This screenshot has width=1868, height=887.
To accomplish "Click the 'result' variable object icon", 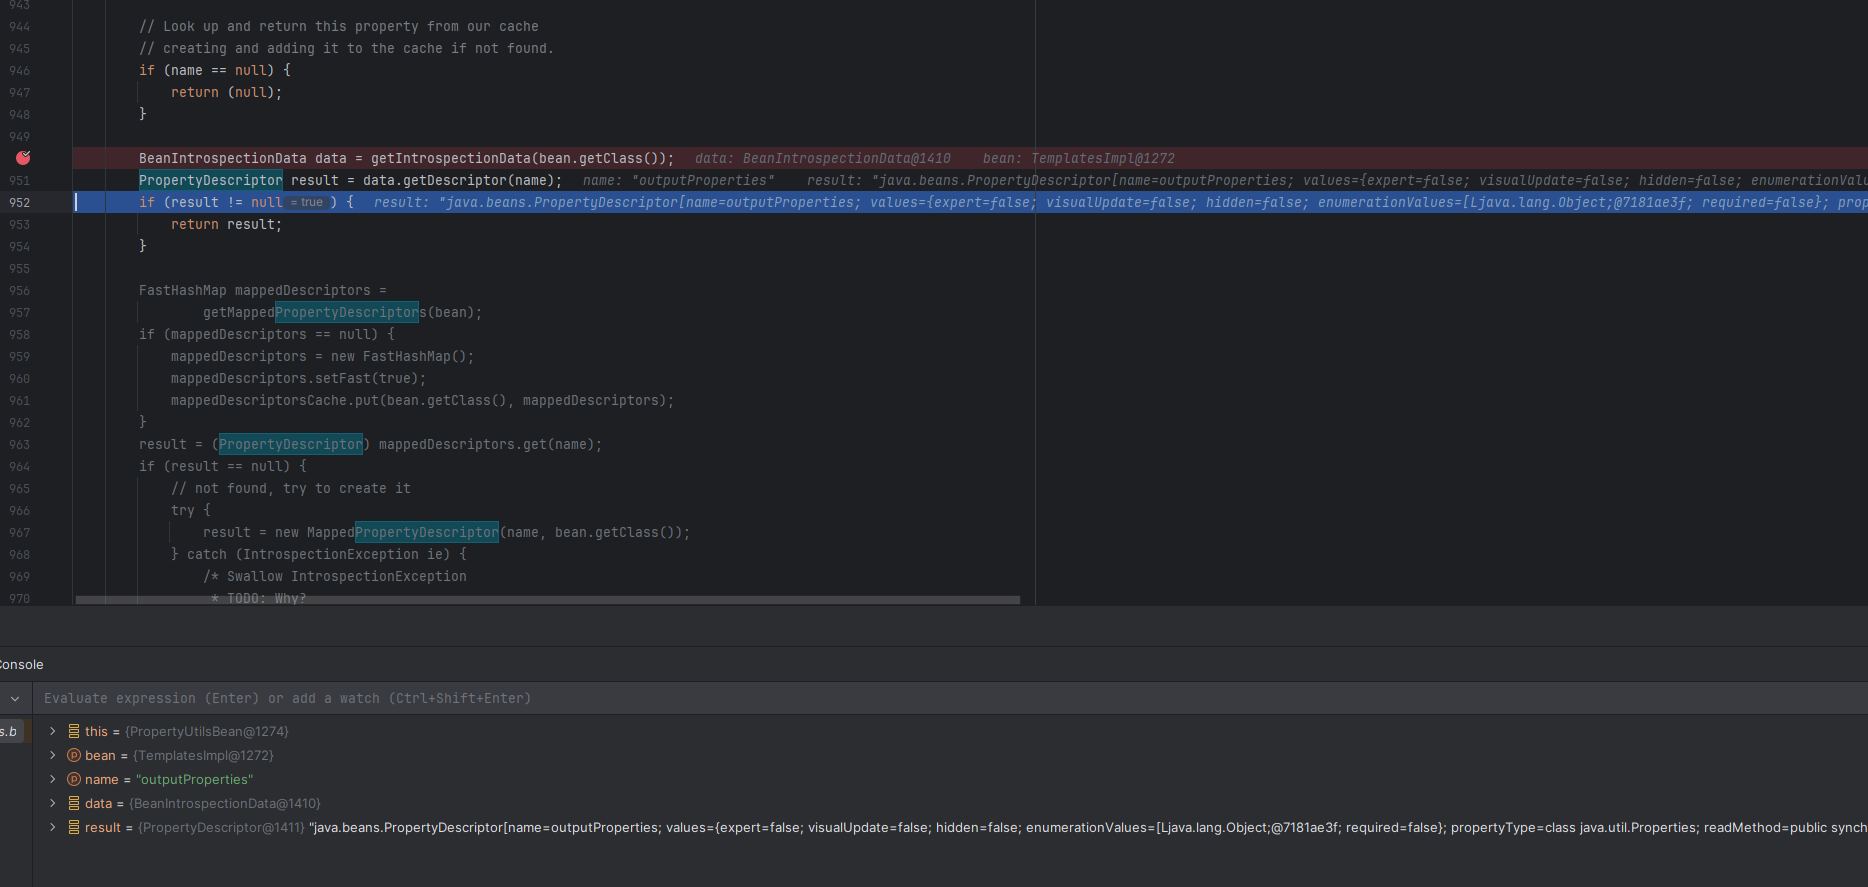I will 74,828.
